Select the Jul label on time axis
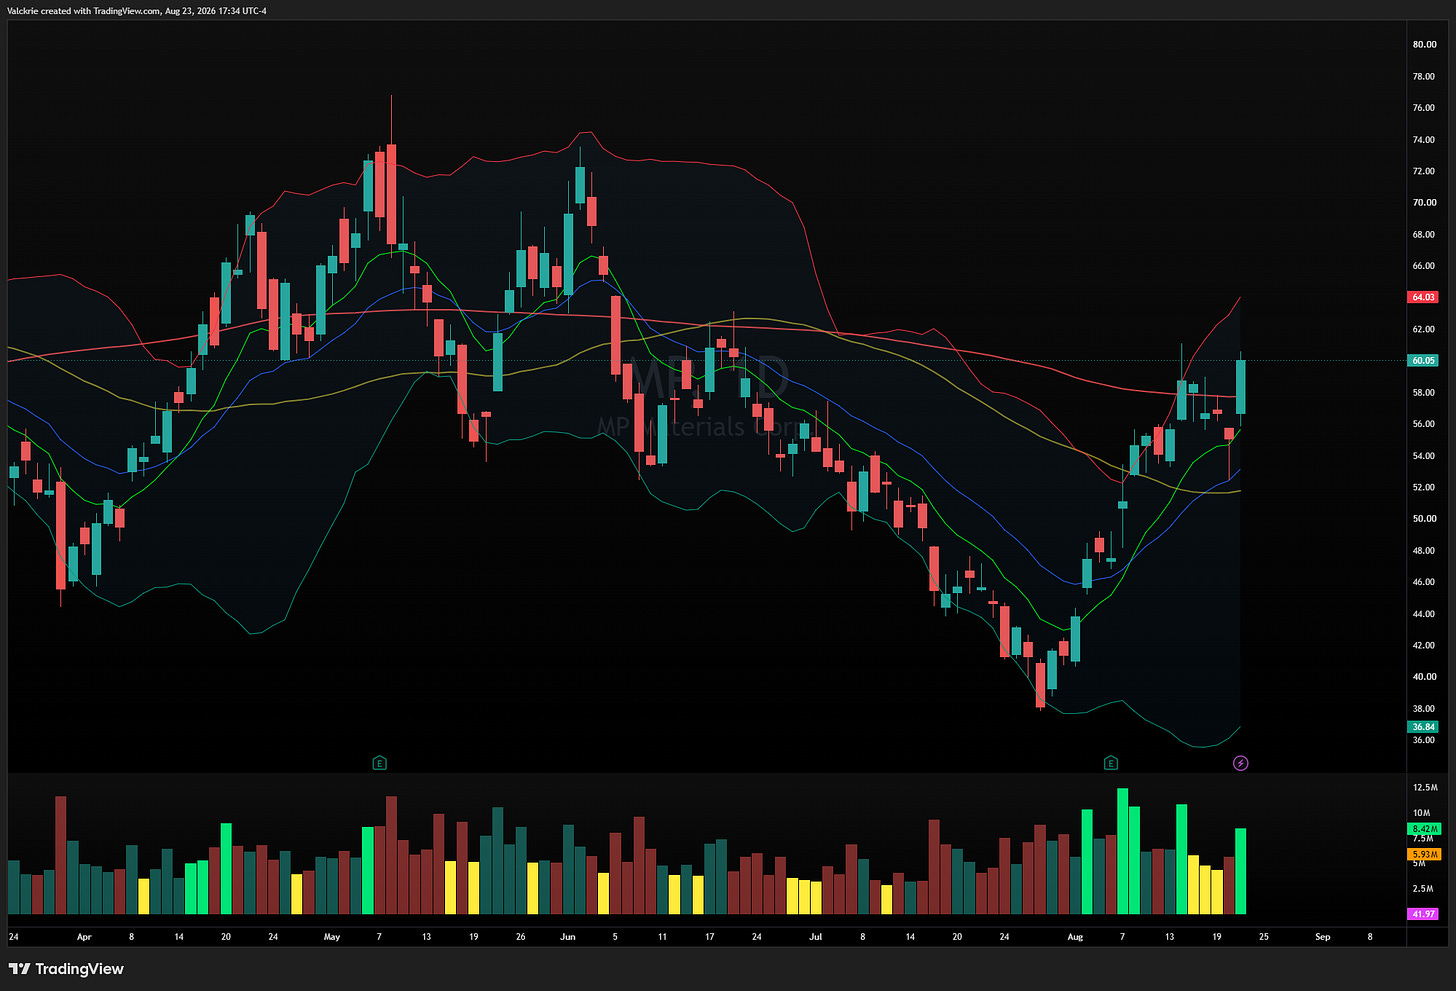The image size is (1456, 991). 815,937
